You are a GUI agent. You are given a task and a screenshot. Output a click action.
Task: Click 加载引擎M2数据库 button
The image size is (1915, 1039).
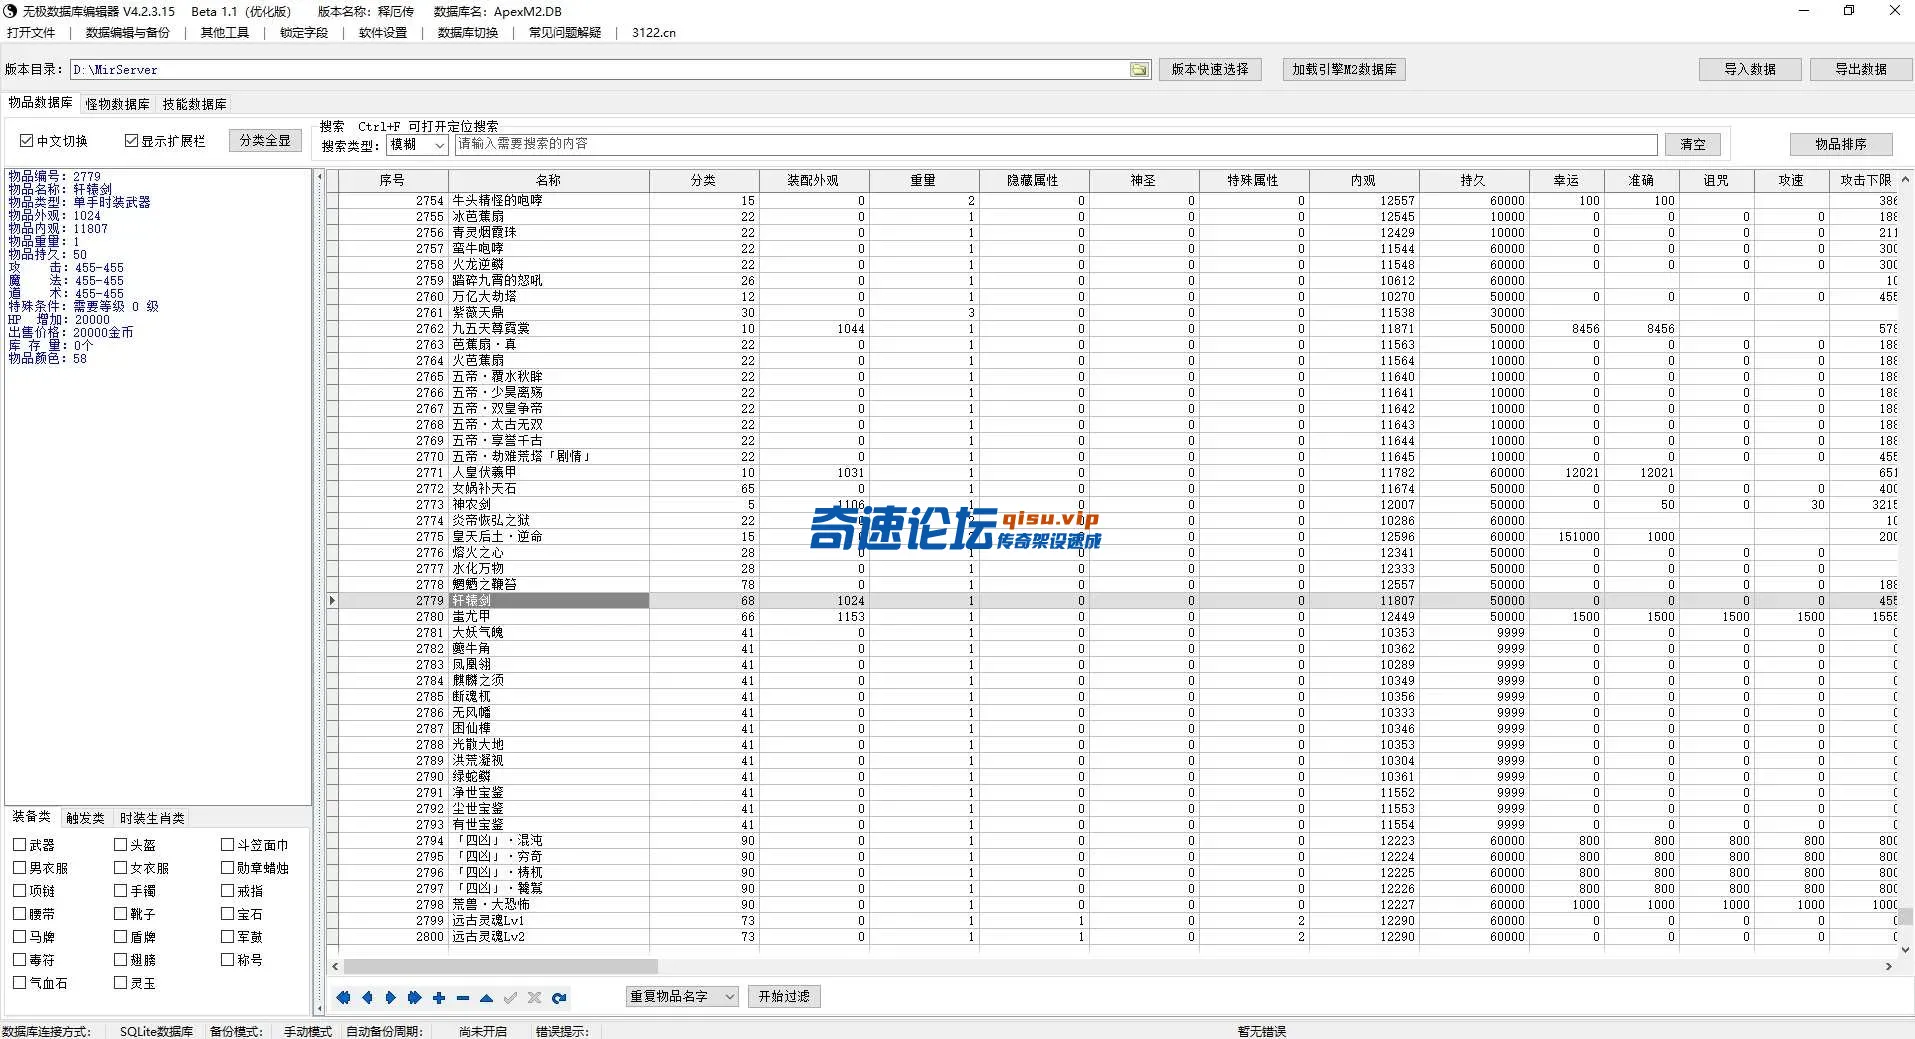pos(1344,69)
